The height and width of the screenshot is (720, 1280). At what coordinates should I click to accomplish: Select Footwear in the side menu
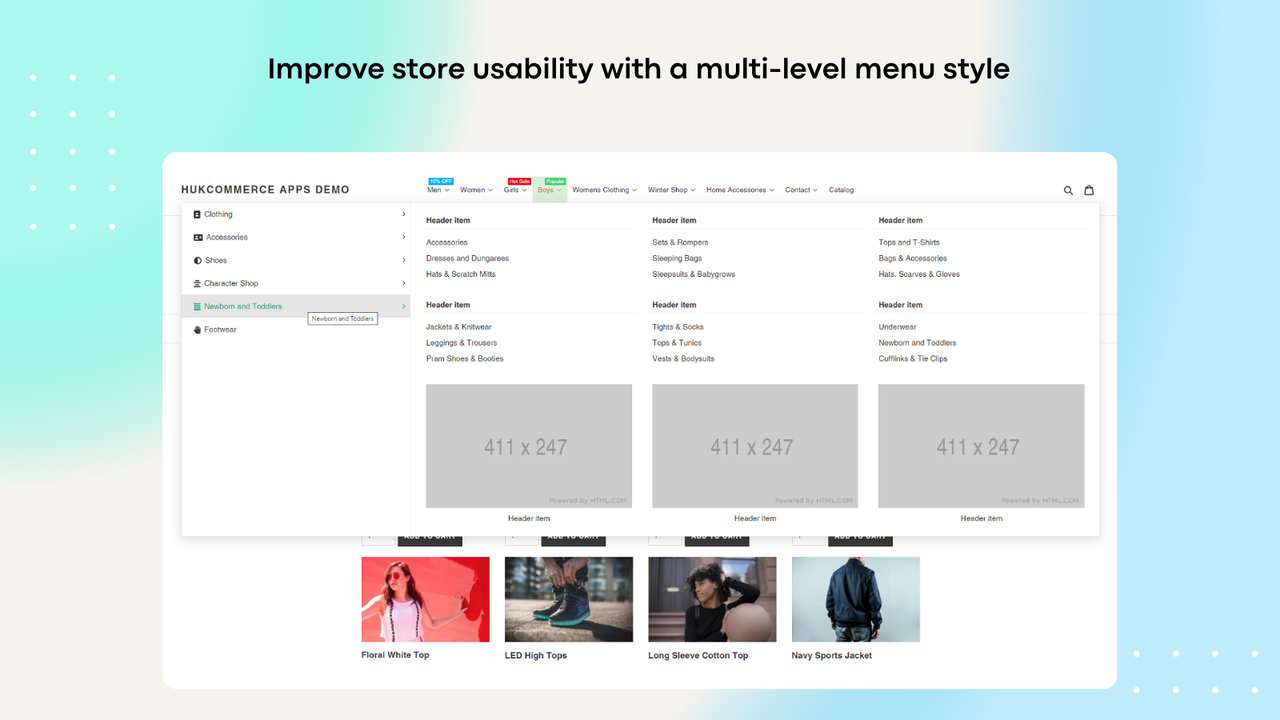click(296, 329)
